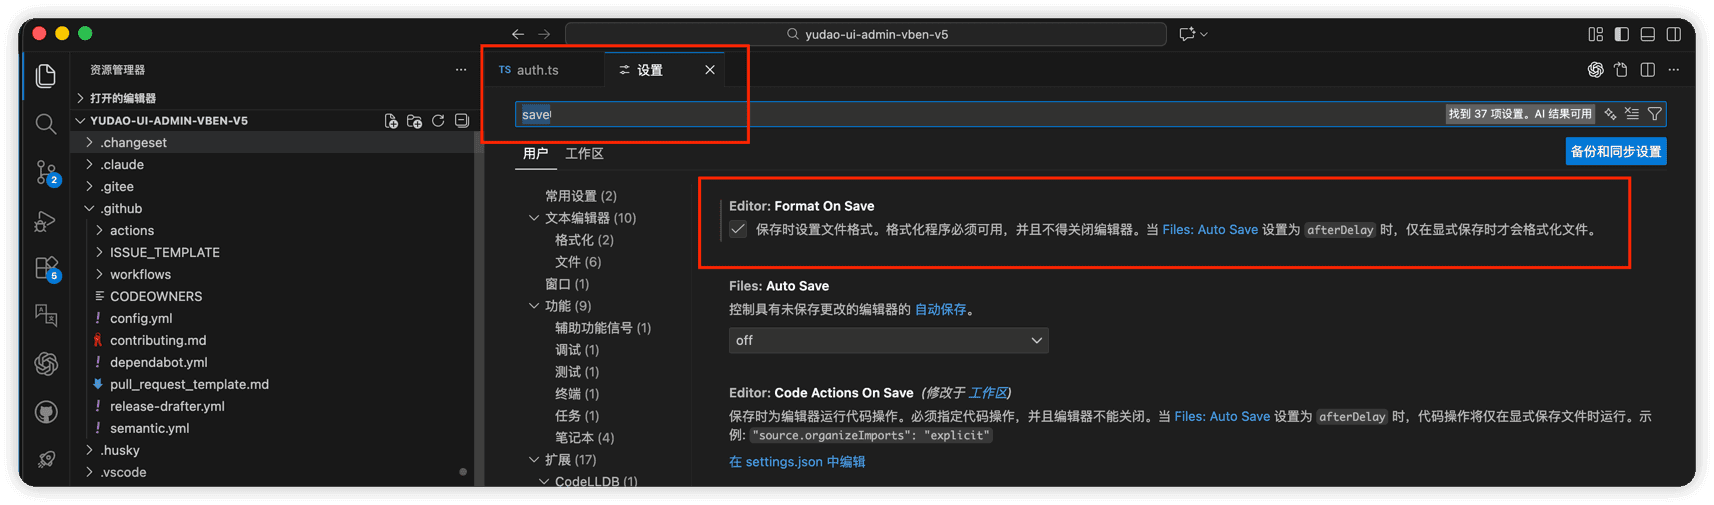Refresh the Explorer file tree
This screenshot has width=1714, height=505.
click(x=438, y=121)
